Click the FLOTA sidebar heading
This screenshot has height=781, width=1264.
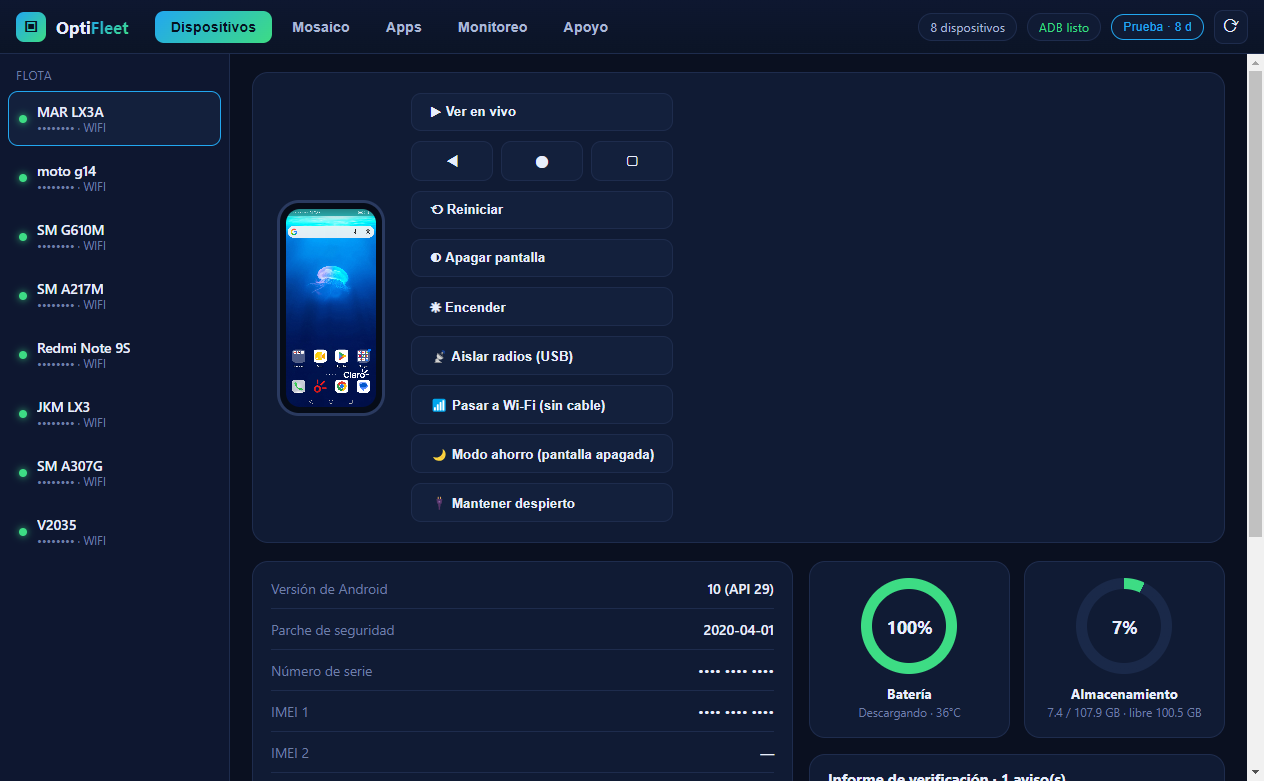[34, 76]
